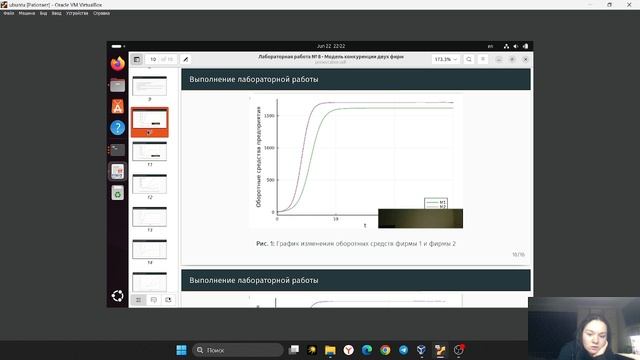Click the search magnifier icon in document viewer
The height and width of the screenshot is (360, 640).
pos(469,60)
